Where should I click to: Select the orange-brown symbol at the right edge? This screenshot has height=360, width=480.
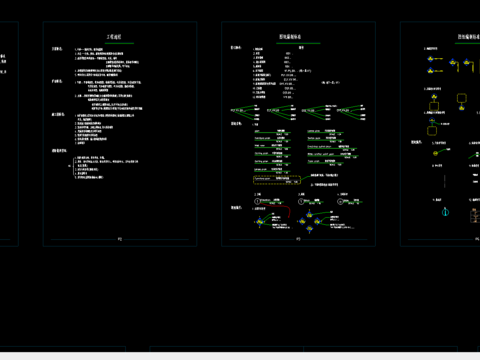coord(475,215)
